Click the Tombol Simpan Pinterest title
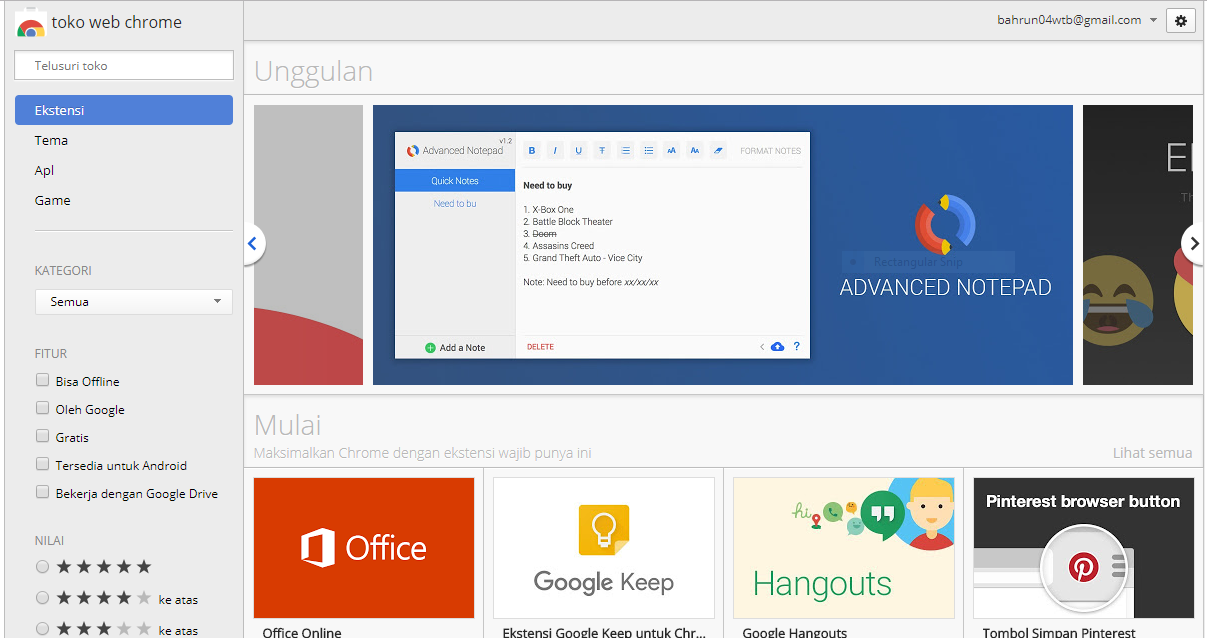Image resolution: width=1207 pixels, height=638 pixels. [1059, 632]
